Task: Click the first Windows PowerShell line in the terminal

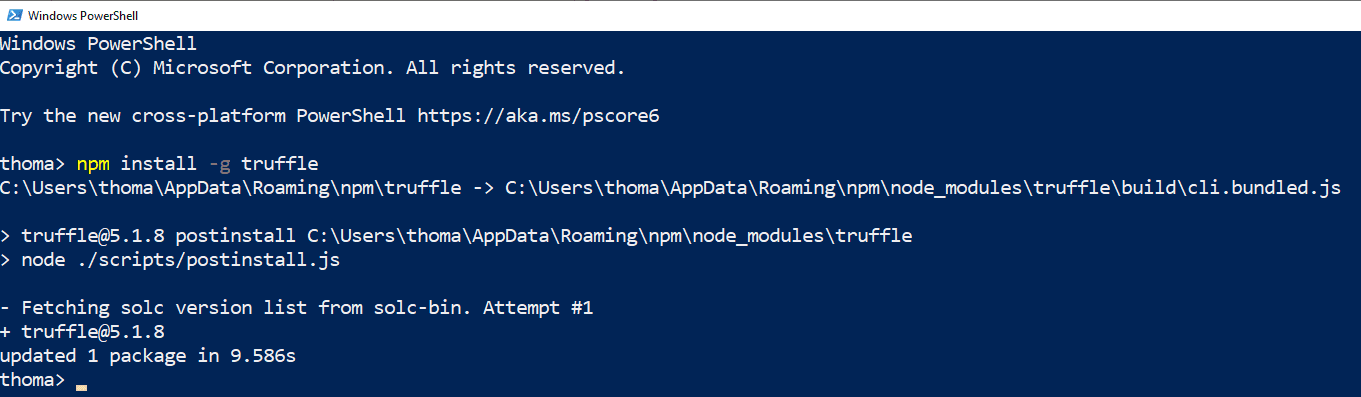Action: [x=99, y=44]
